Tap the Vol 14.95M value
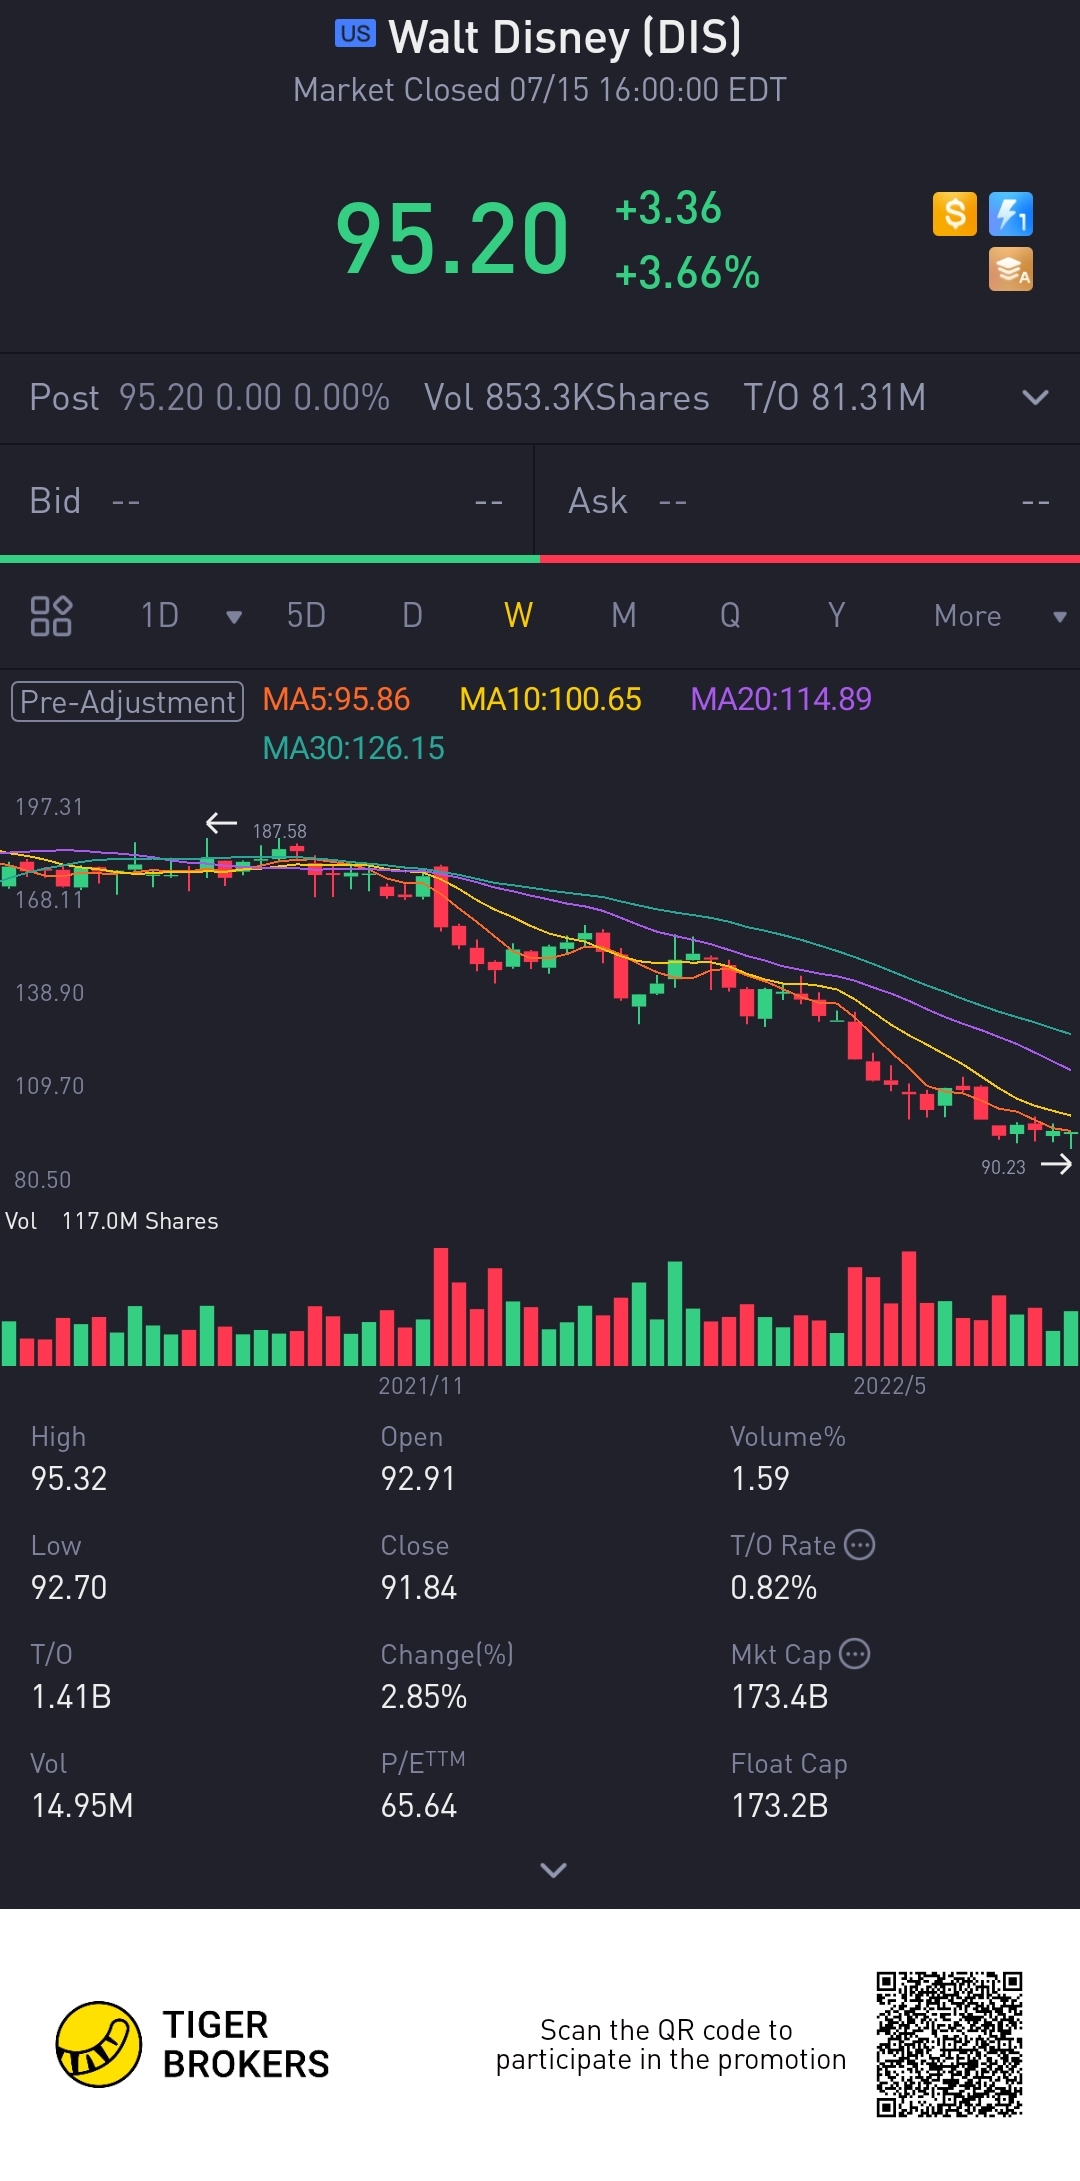The image size is (1080, 2181). click(82, 1806)
